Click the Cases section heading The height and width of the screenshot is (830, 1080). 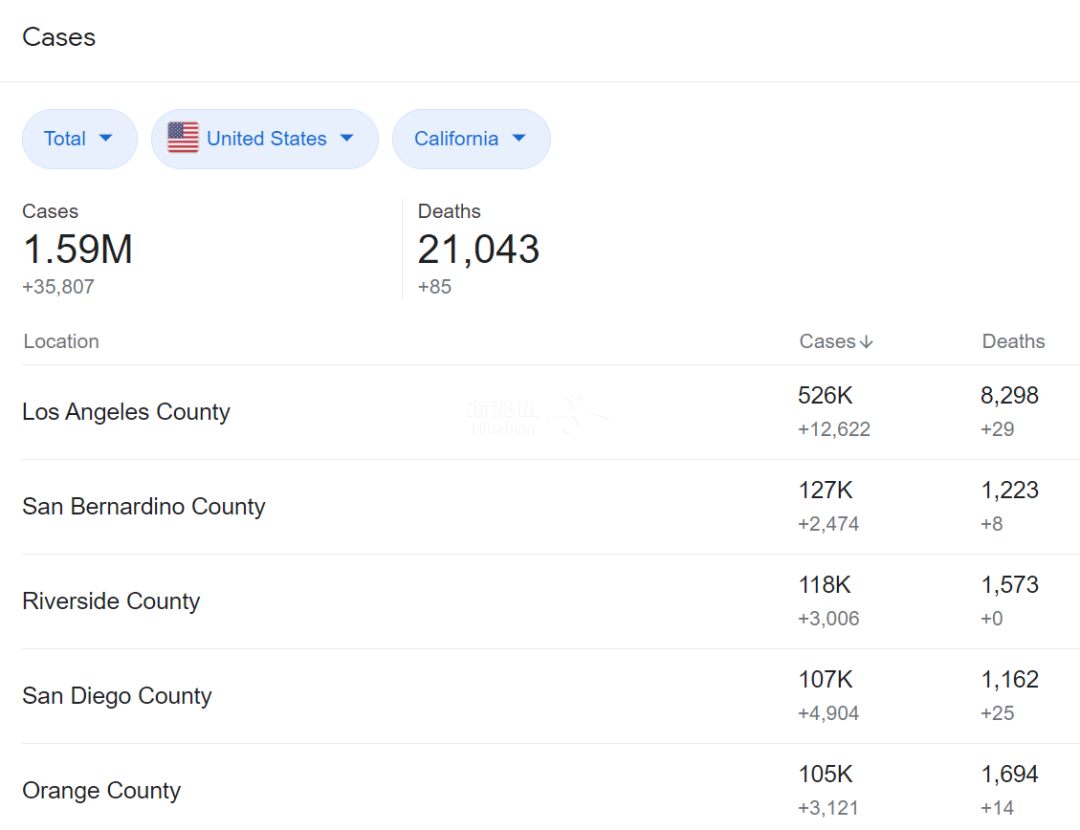point(59,38)
